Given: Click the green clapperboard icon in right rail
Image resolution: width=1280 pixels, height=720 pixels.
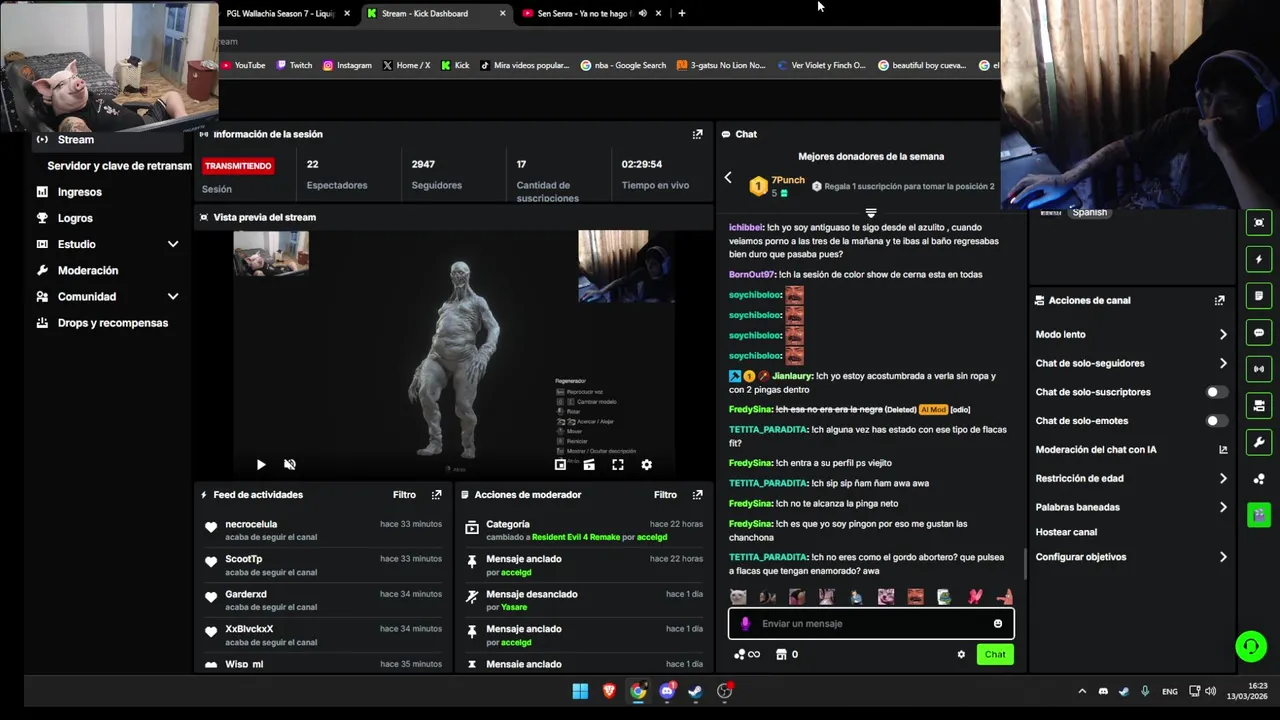Looking at the screenshot, I should coord(1259,515).
